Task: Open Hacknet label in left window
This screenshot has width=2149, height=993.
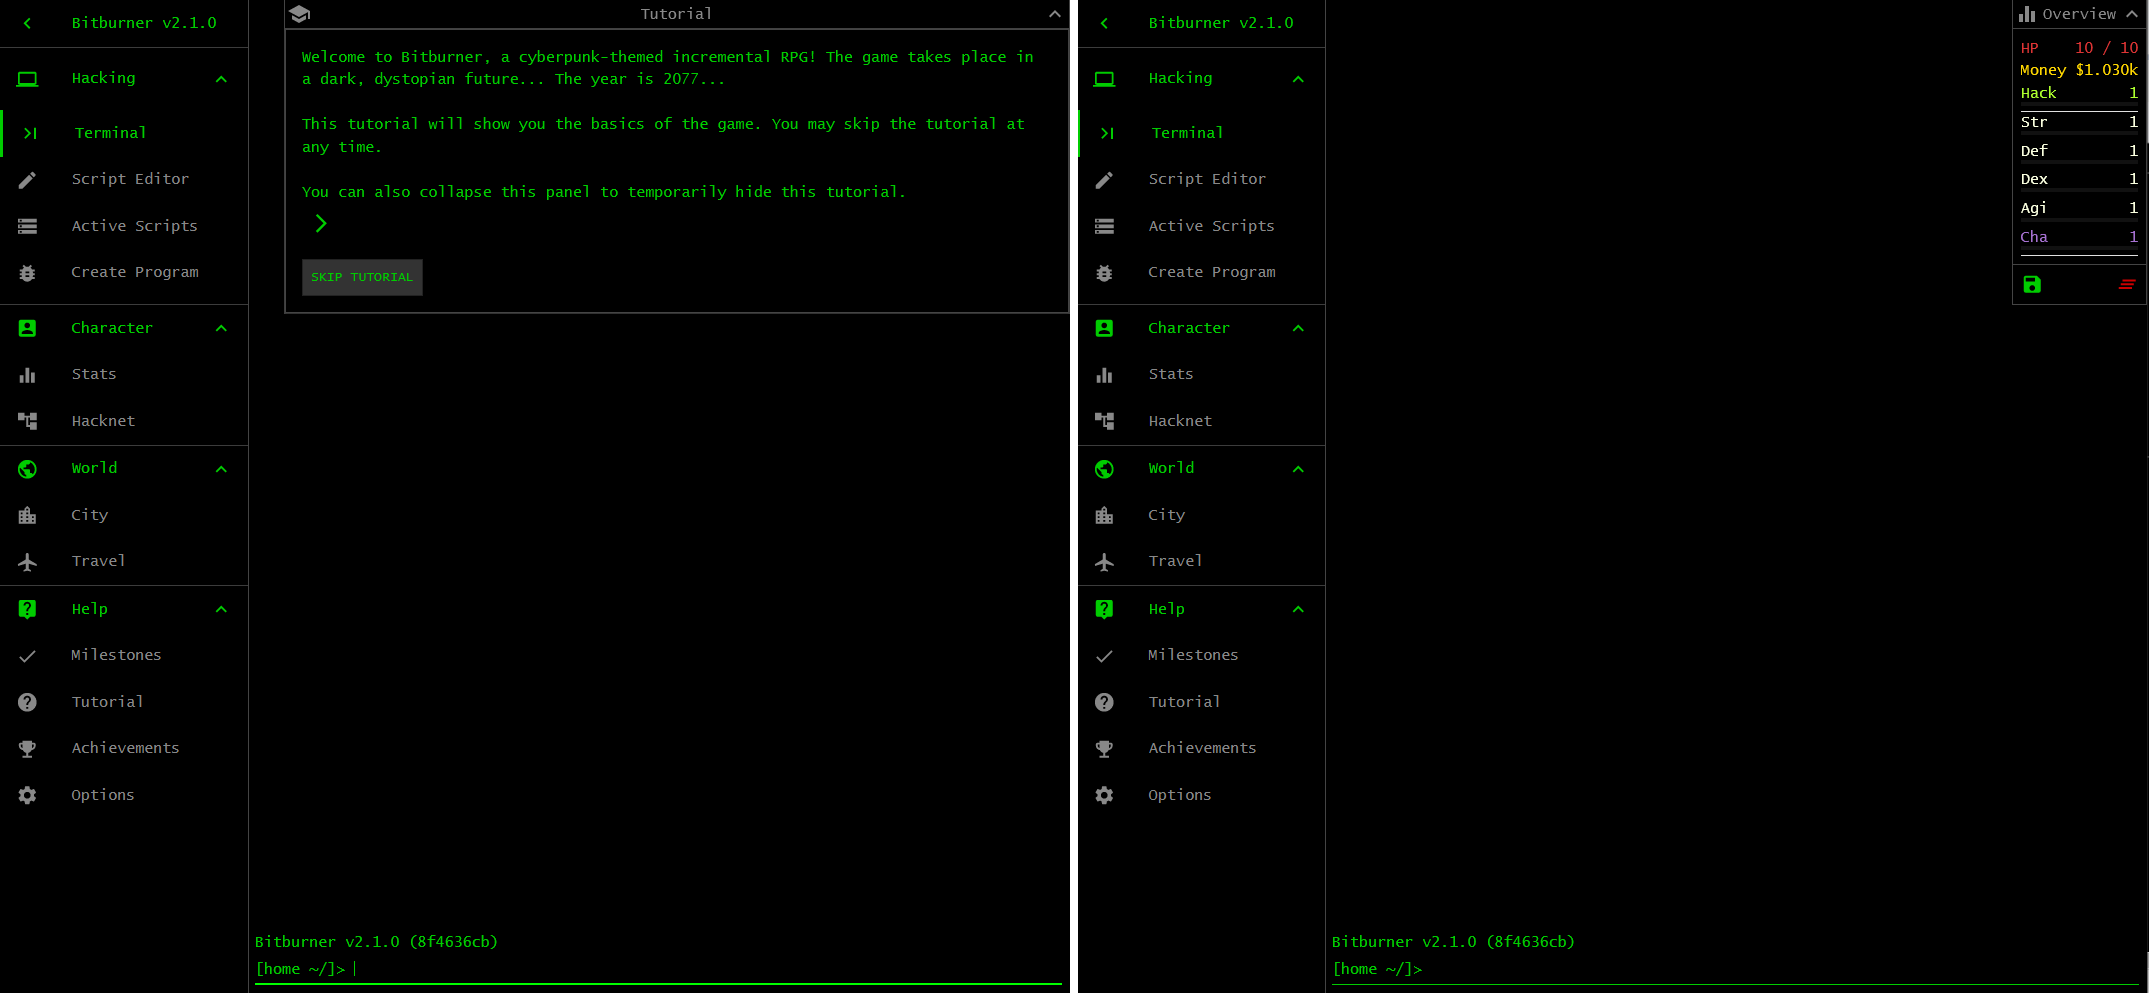Action: click(103, 421)
